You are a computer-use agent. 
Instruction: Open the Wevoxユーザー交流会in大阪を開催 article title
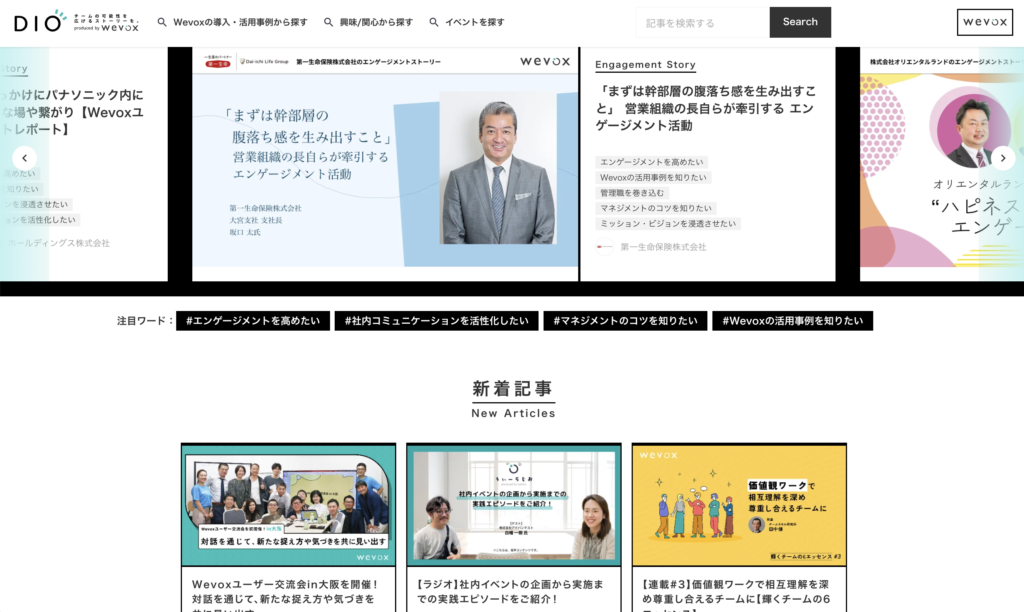coord(287,595)
